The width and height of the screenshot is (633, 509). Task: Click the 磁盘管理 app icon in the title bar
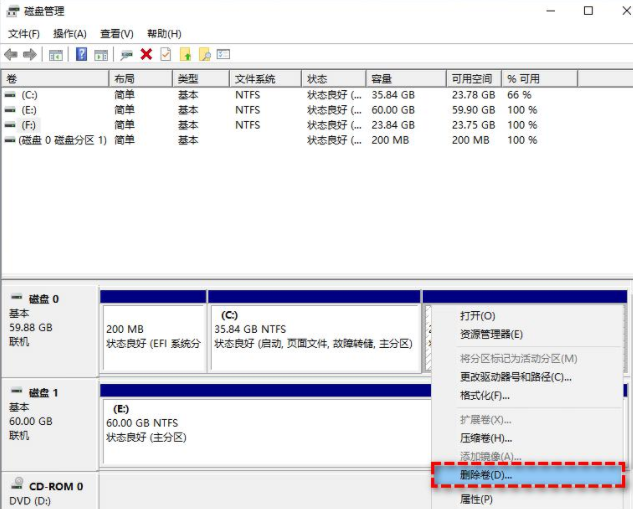12,11
